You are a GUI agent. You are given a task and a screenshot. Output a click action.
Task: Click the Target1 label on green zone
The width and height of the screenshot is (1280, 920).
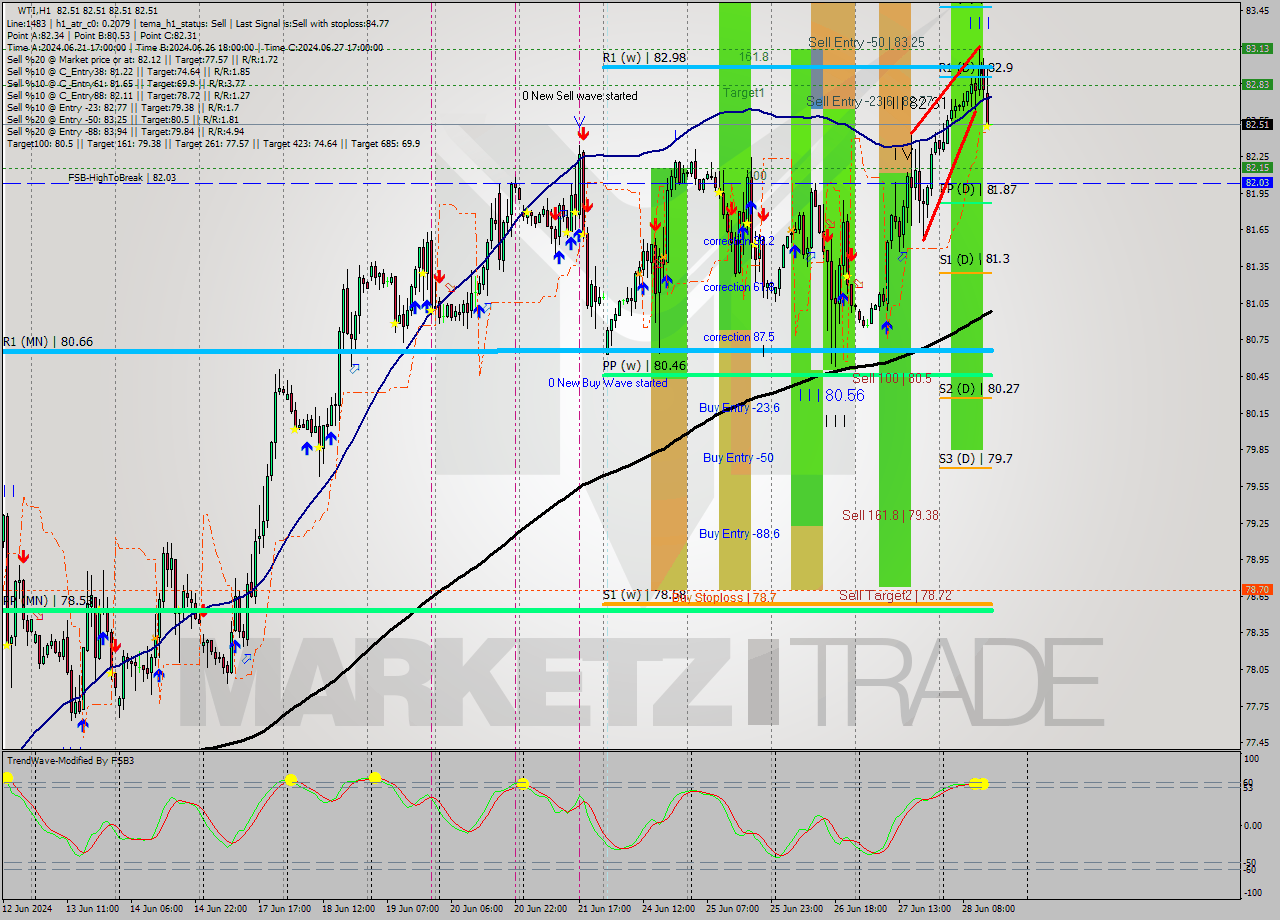[x=744, y=92]
